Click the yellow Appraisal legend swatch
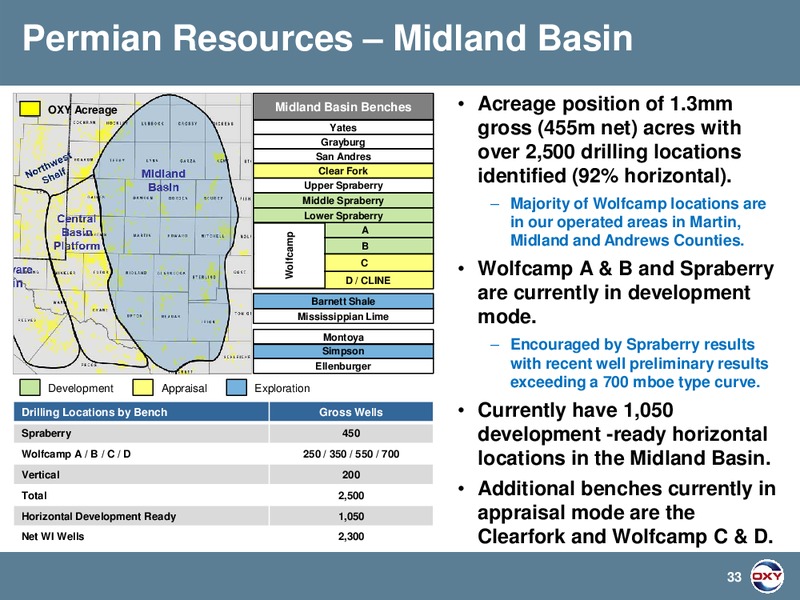Screen dimensions: 800x600 (143, 387)
